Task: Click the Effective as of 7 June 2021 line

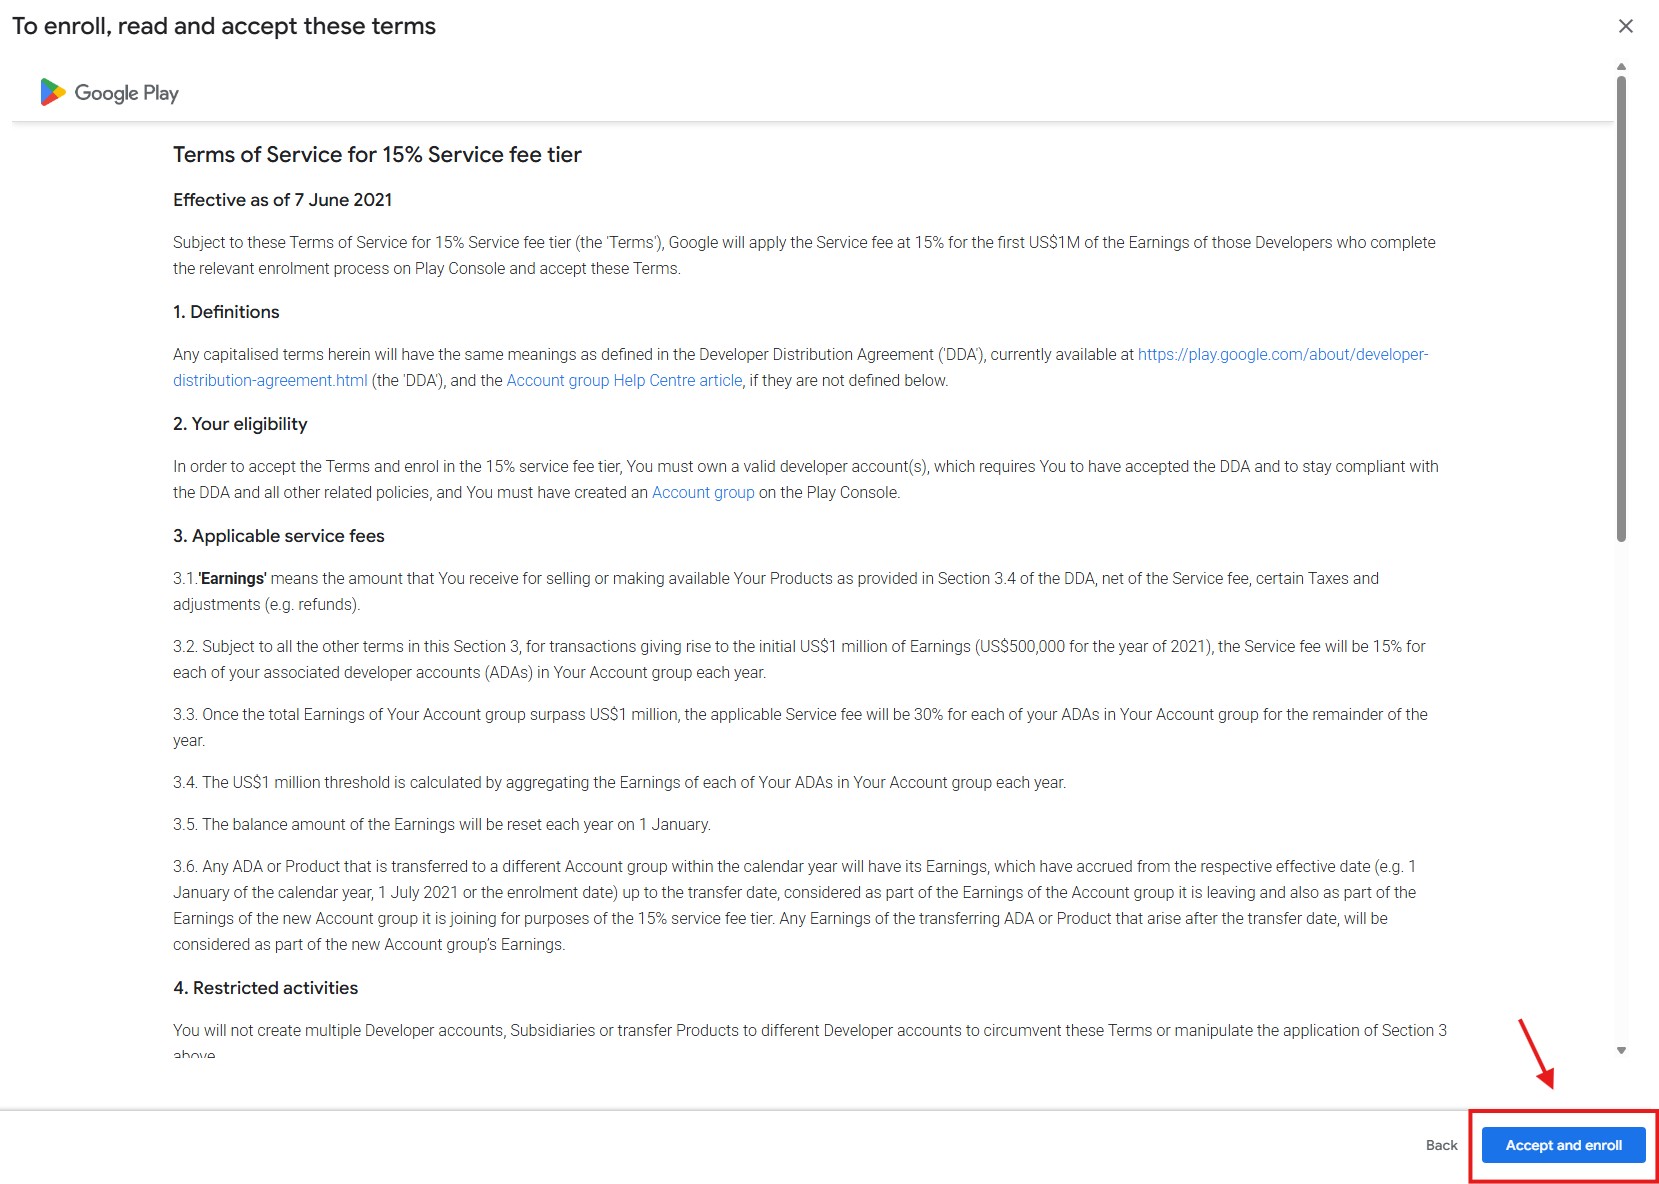Action: 282,200
